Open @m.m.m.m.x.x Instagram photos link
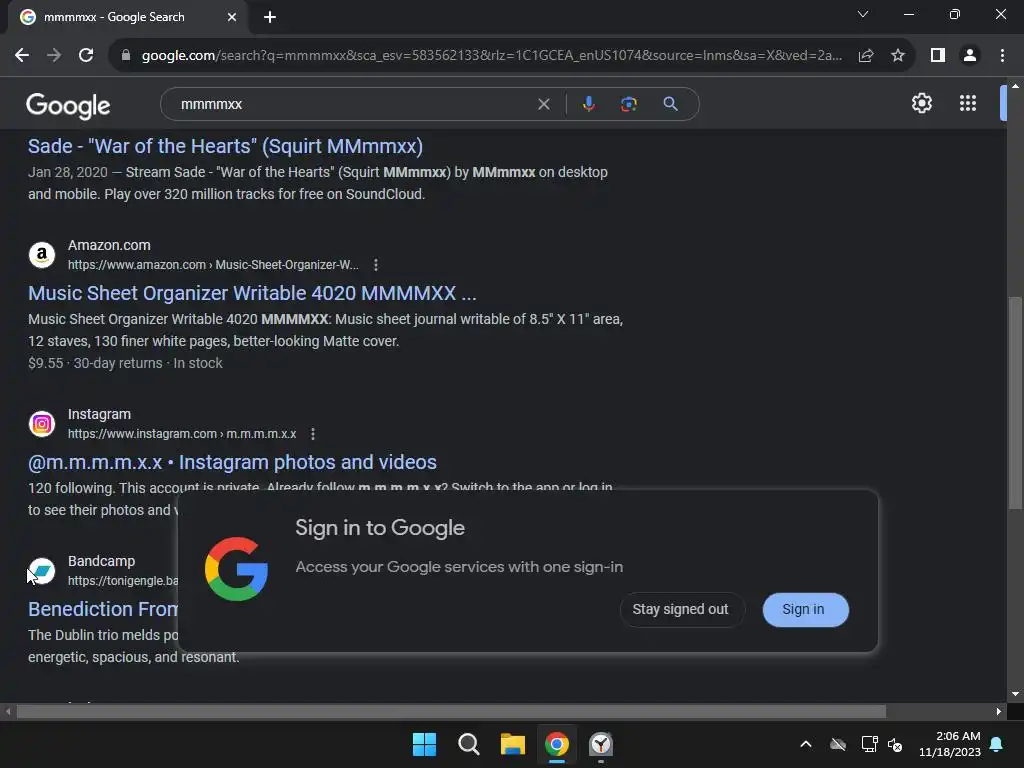 pos(232,462)
